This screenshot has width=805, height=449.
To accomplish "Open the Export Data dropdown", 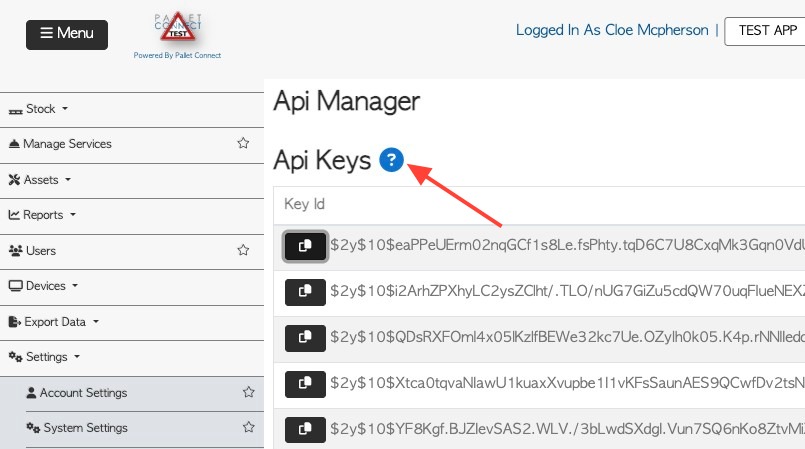I will tap(55, 322).
